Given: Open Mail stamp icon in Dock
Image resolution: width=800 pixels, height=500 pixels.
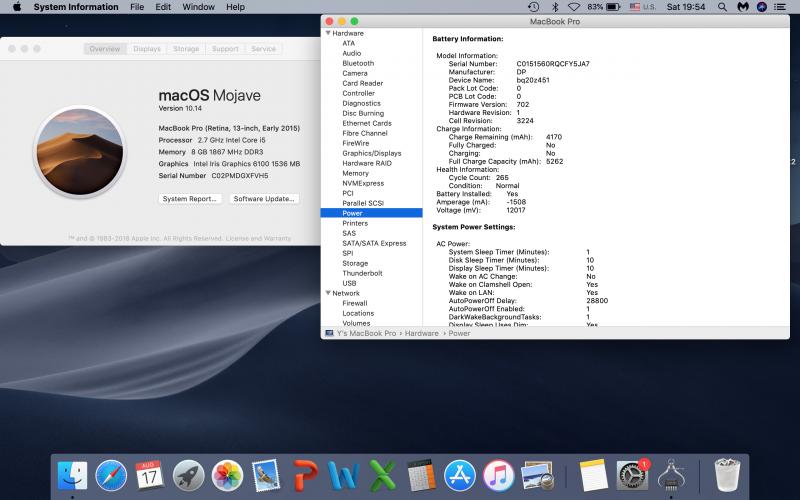Looking at the screenshot, I should click(266, 476).
